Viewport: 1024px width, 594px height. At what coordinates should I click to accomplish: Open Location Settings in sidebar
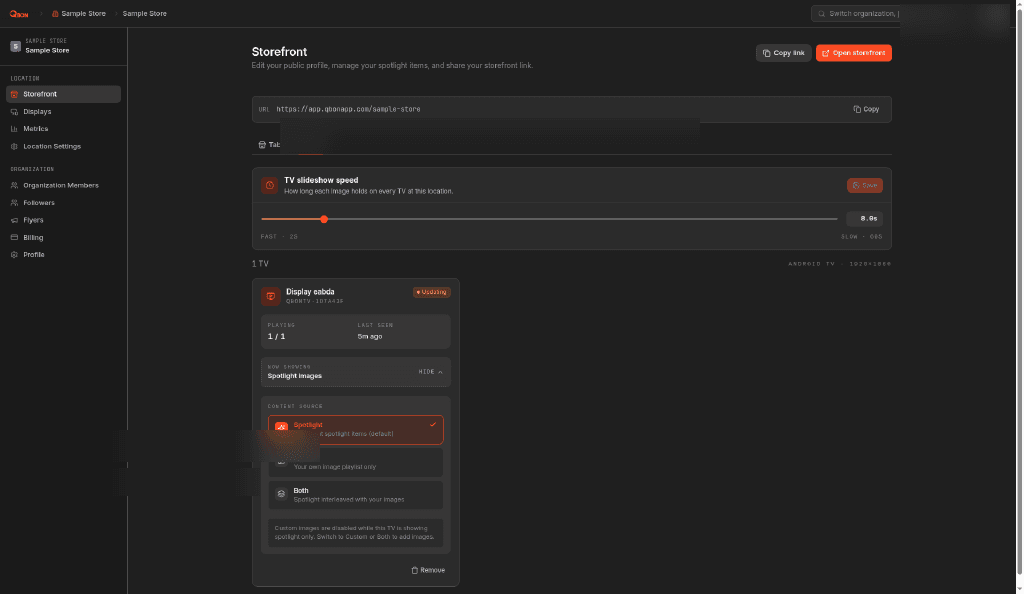[x=63, y=146]
